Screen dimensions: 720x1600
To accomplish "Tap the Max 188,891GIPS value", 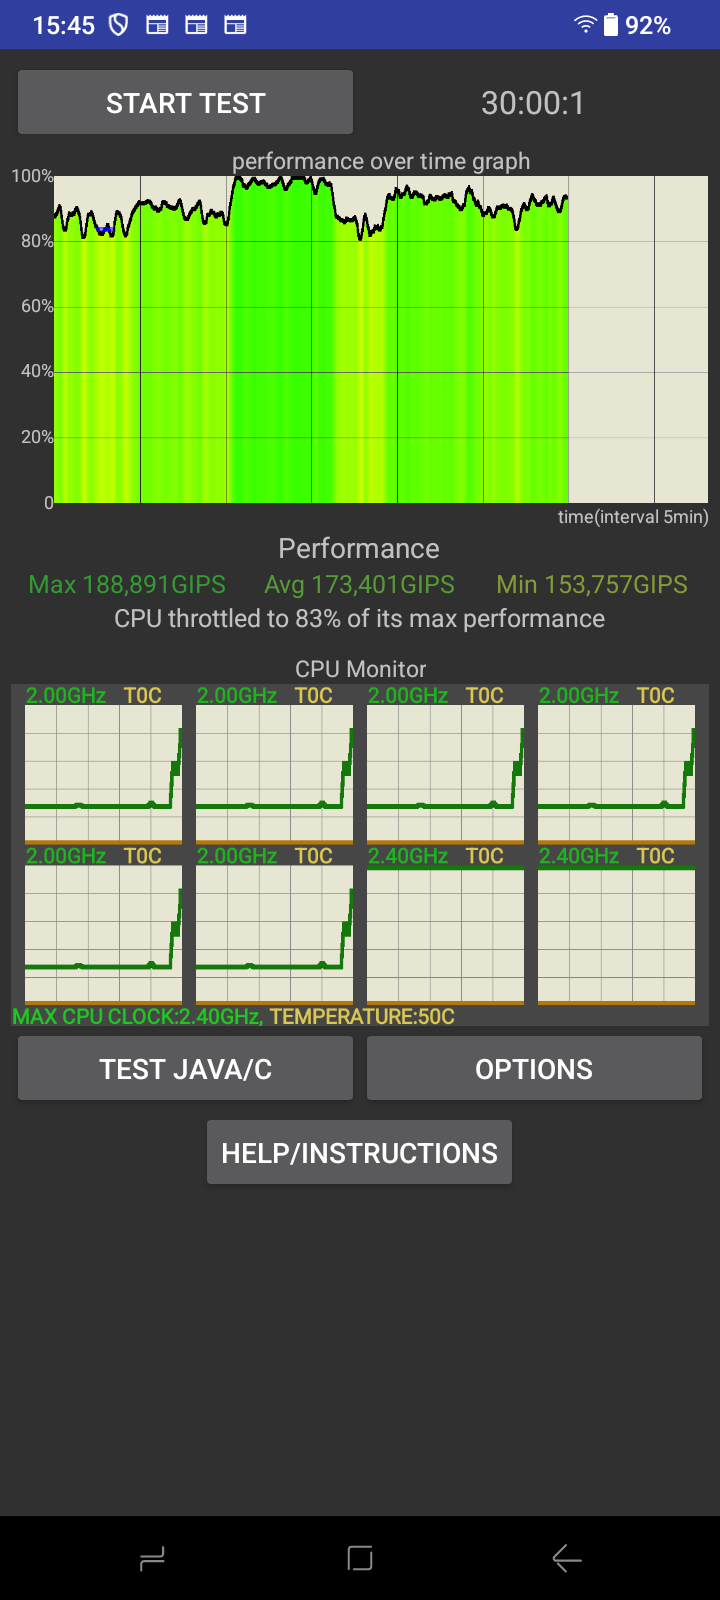I will click(x=127, y=584).
